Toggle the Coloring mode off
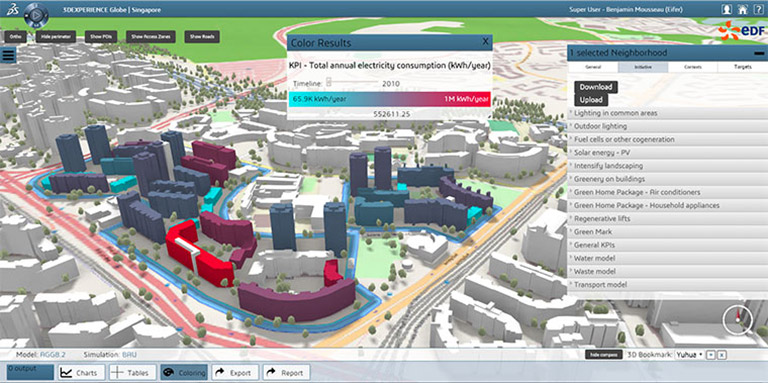The image size is (768, 383). pyautogui.click(x=184, y=373)
